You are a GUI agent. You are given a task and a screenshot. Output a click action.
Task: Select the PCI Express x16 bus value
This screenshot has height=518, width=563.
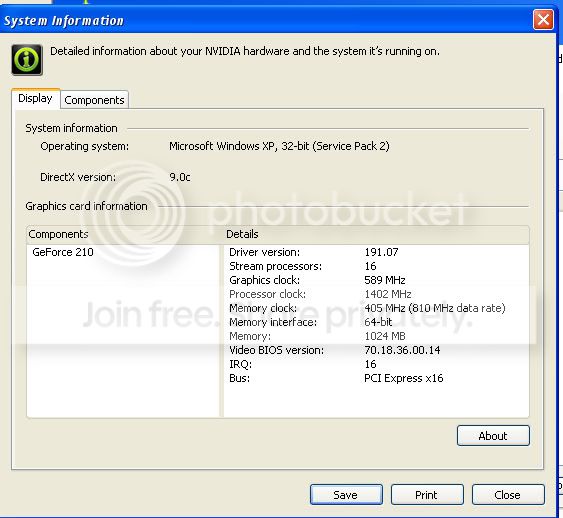pos(404,378)
